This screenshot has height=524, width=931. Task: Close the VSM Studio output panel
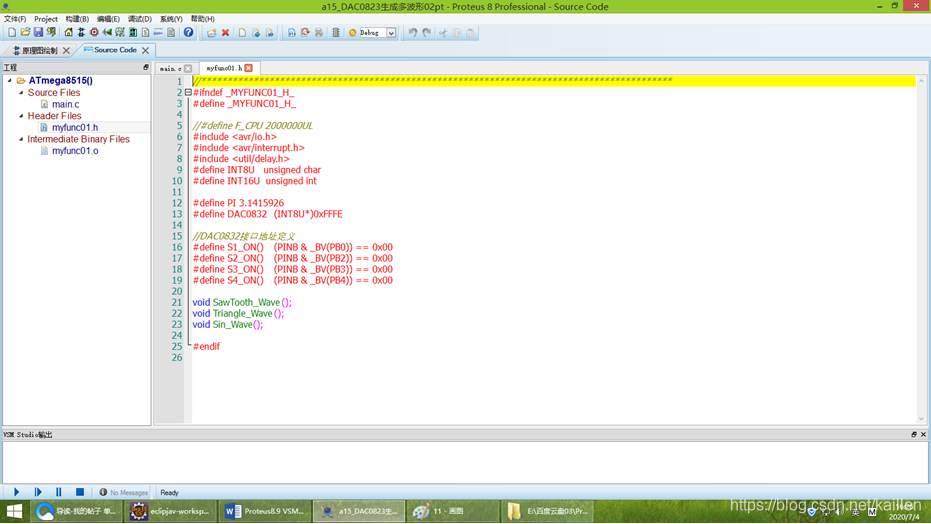point(923,434)
